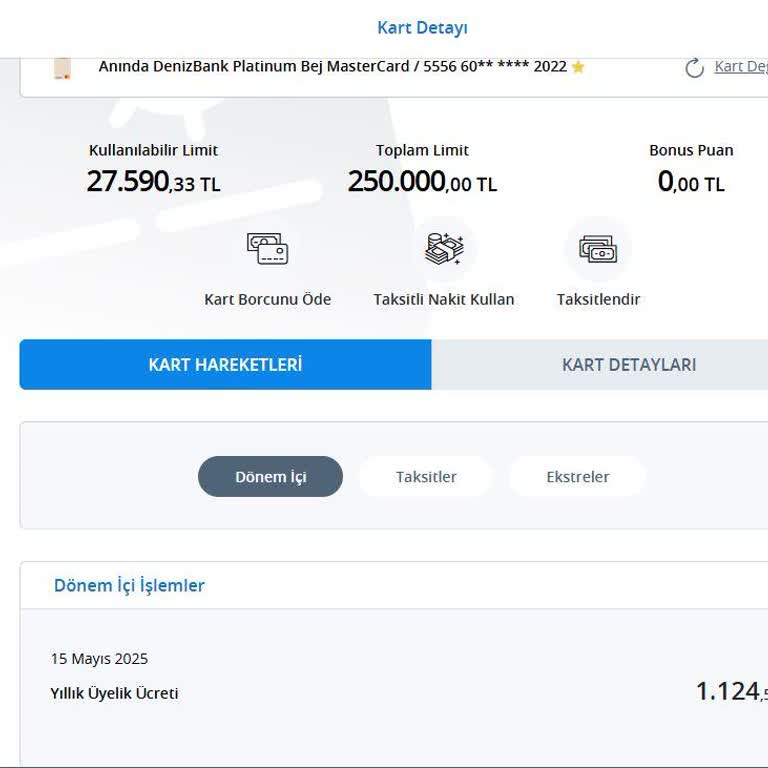This screenshot has width=768, height=768.
Task: Click the Taksitli Nakit Kullan label
Action: 444,299
